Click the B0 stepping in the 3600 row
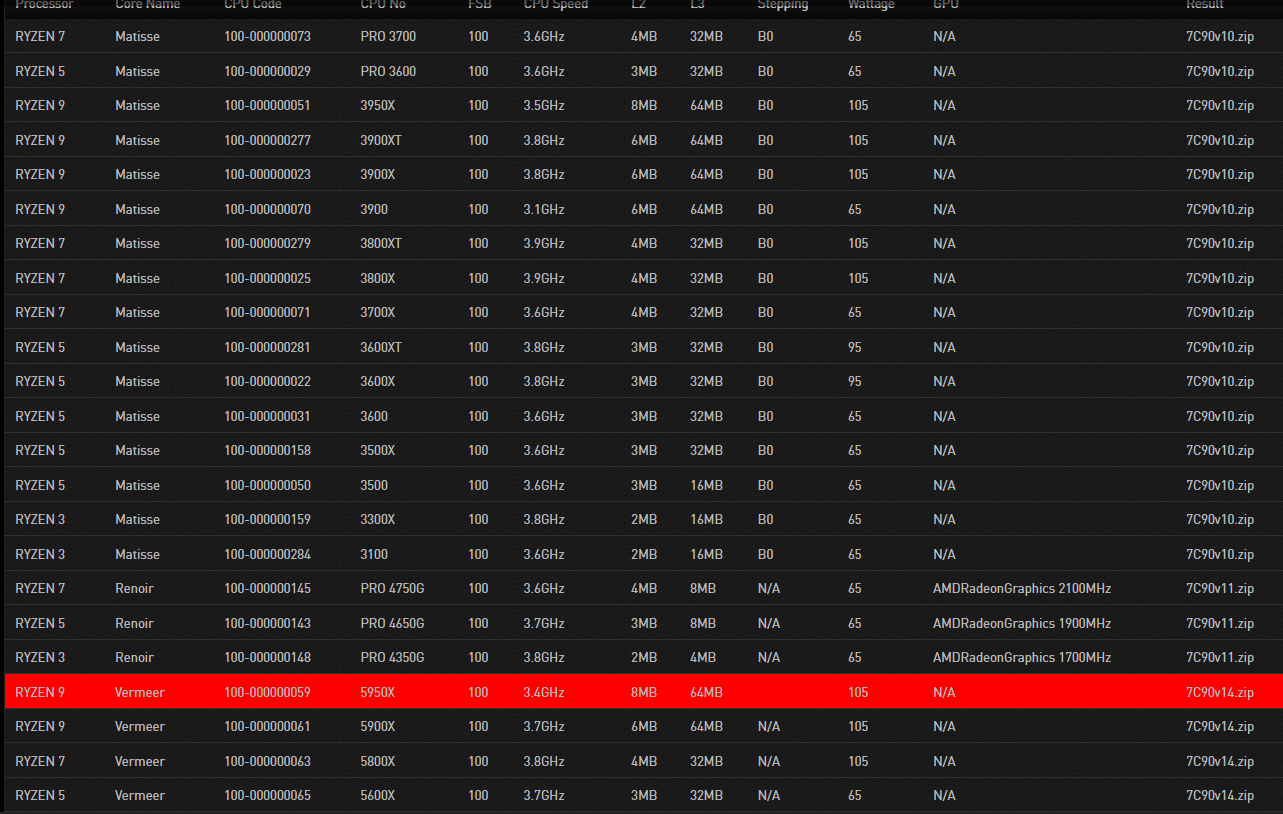 tap(765, 416)
